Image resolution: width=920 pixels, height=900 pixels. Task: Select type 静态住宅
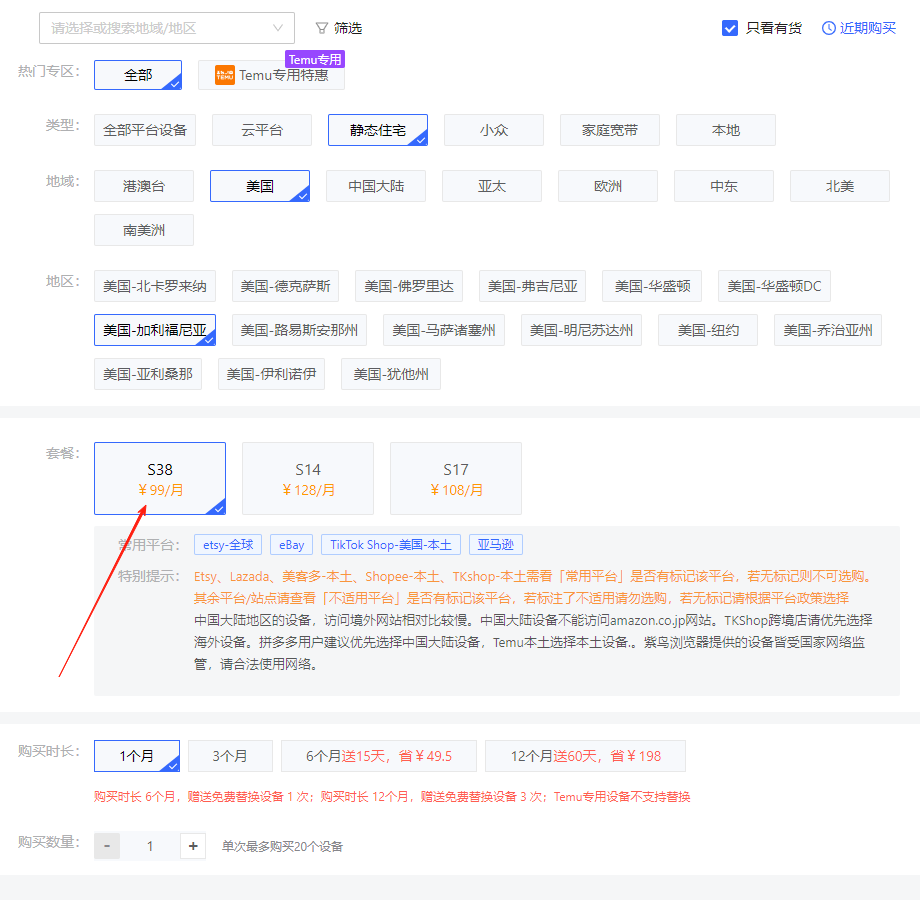[378, 130]
